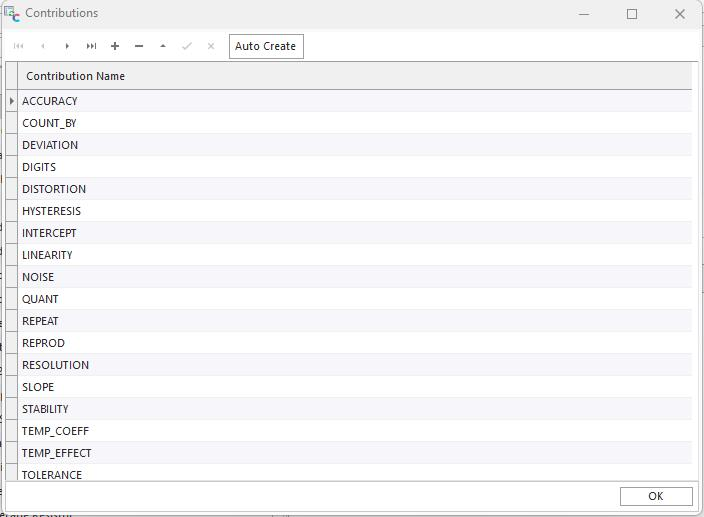Click the Auto Create button
Screen dimensions: 704x517
pyautogui.click(x=266, y=46)
